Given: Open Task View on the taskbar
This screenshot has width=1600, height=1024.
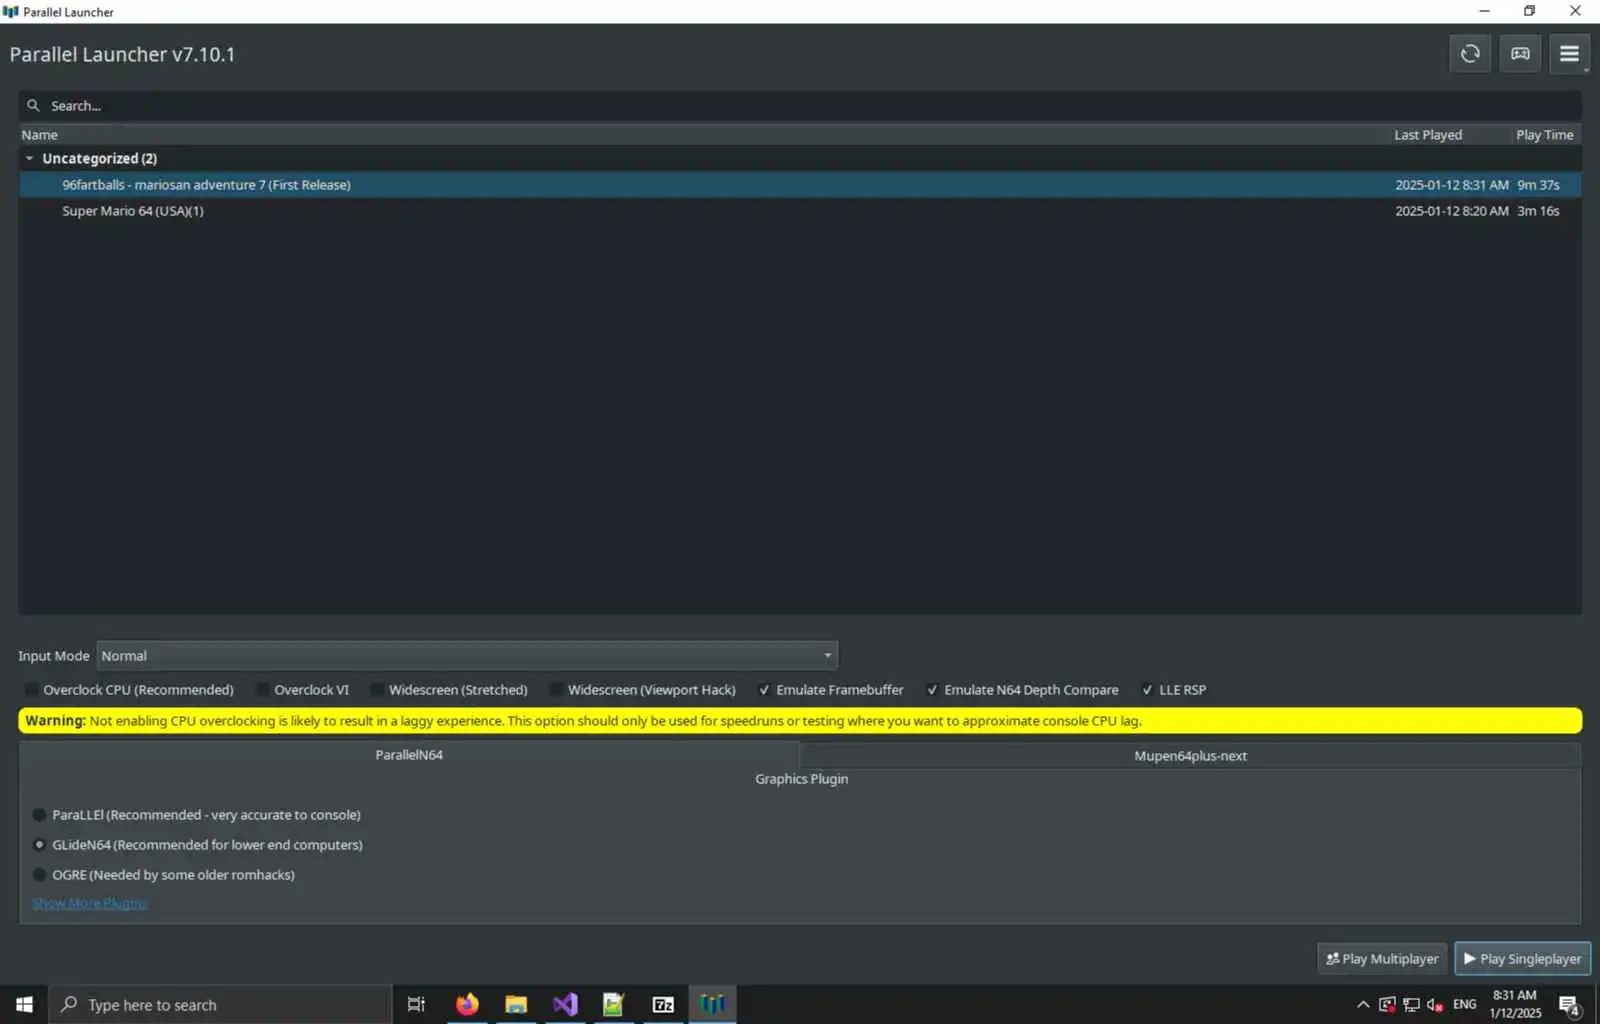Looking at the screenshot, I should (x=416, y=1004).
